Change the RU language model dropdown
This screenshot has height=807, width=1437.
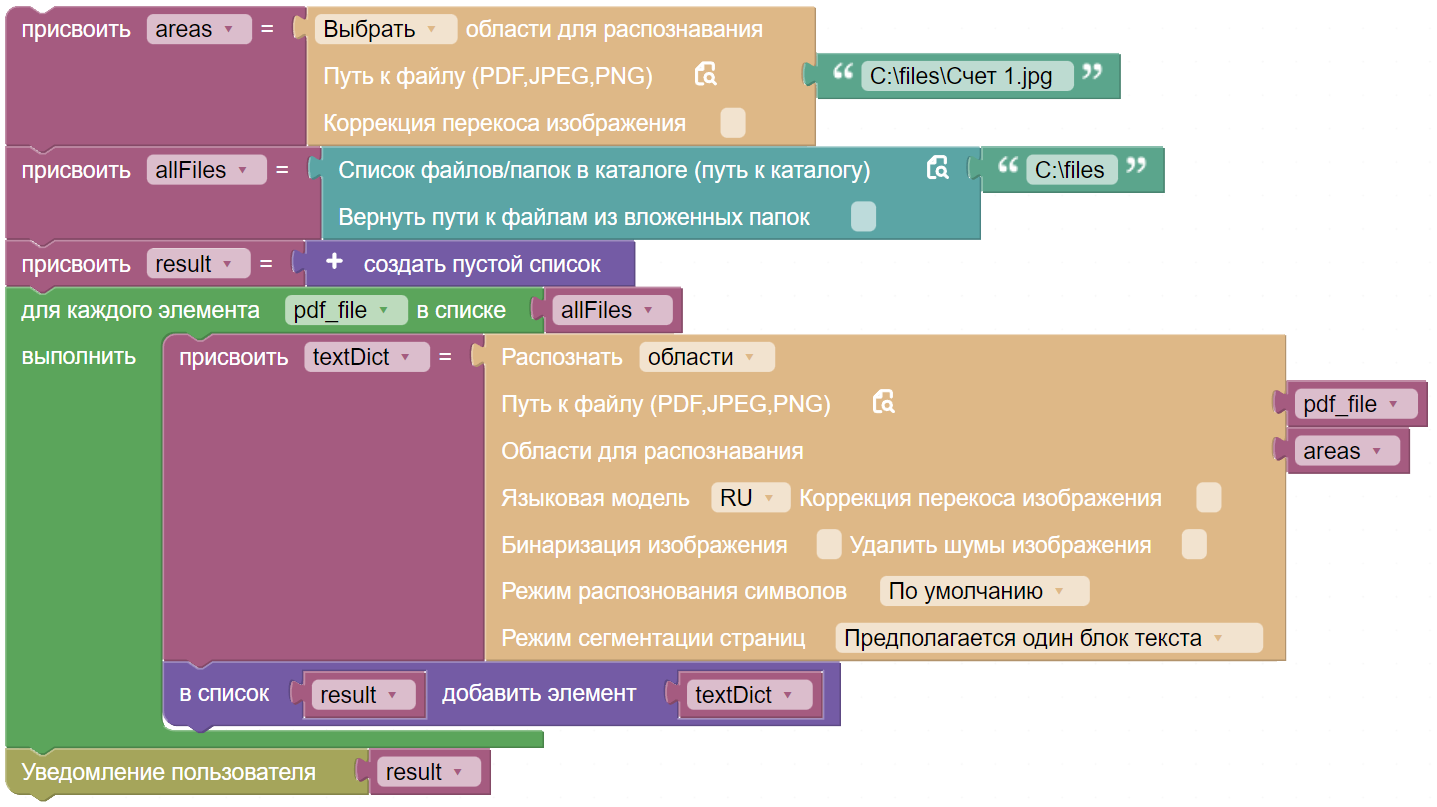tap(750, 497)
